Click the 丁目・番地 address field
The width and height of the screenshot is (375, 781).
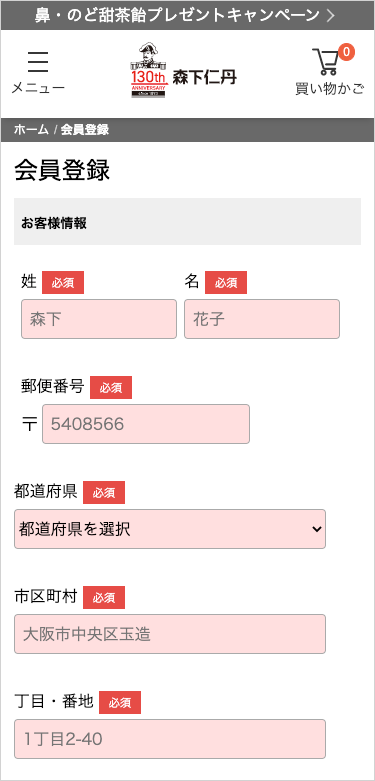coord(170,739)
